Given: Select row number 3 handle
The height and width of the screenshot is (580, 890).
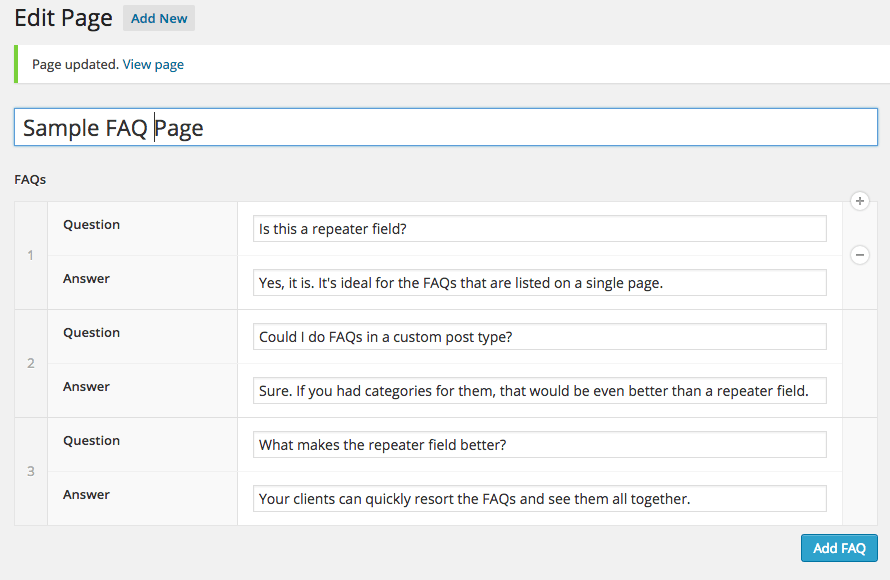Looking at the screenshot, I should pyautogui.click(x=31, y=471).
